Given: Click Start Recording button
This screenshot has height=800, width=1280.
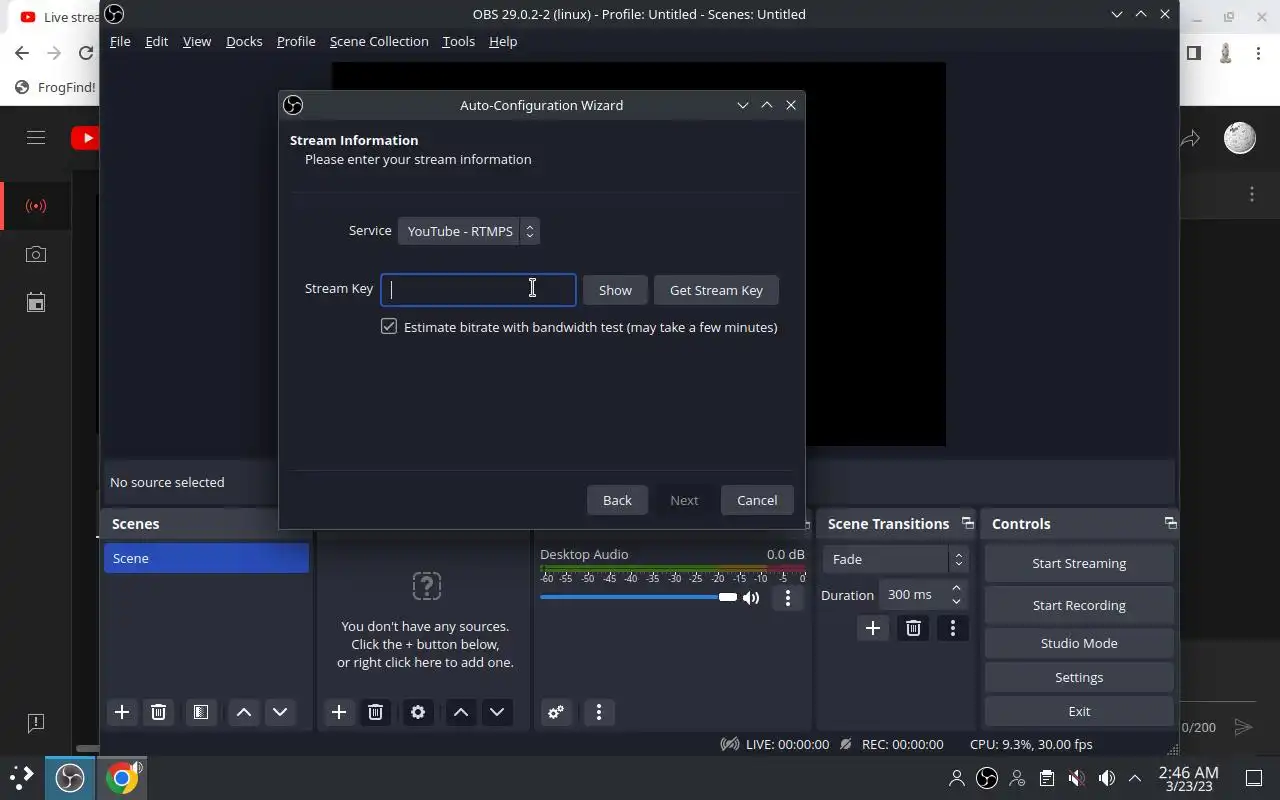Looking at the screenshot, I should (x=1079, y=605).
